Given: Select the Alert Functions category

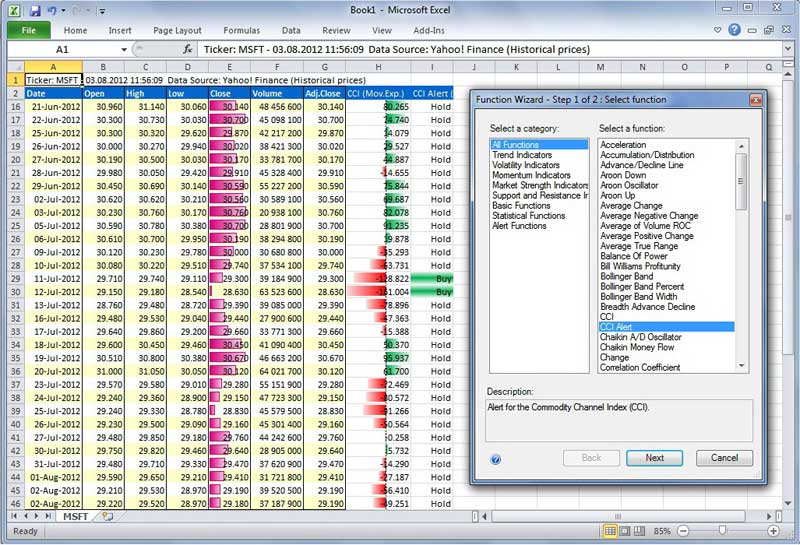Looking at the screenshot, I should (x=519, y=226).
